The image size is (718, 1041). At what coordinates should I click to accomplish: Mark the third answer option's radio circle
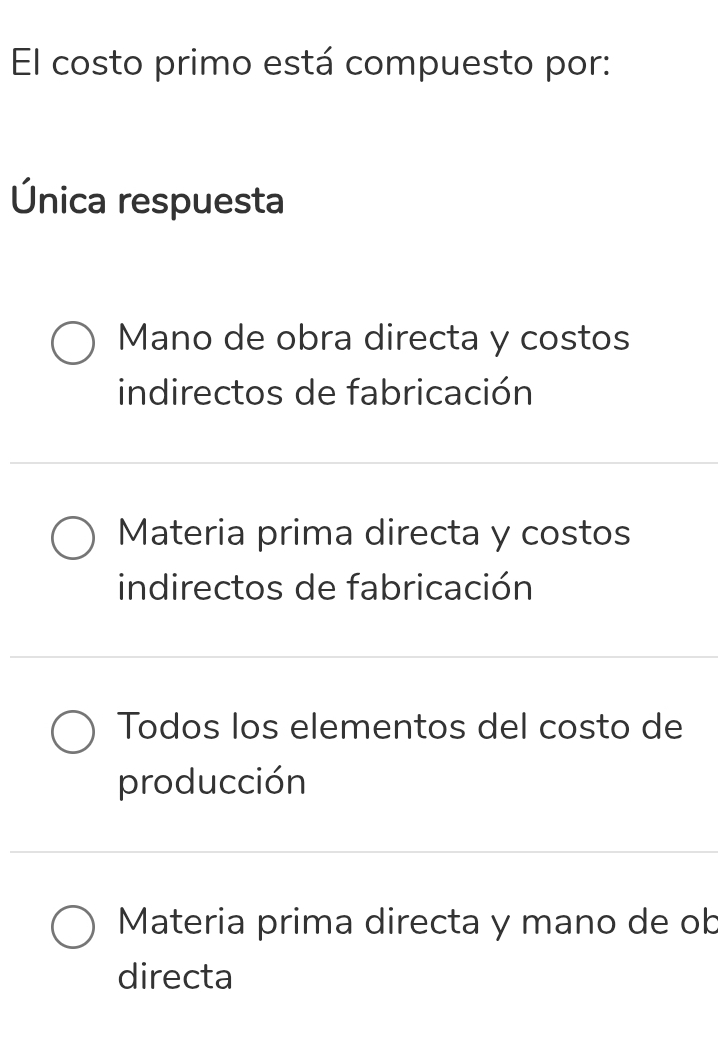74,733
